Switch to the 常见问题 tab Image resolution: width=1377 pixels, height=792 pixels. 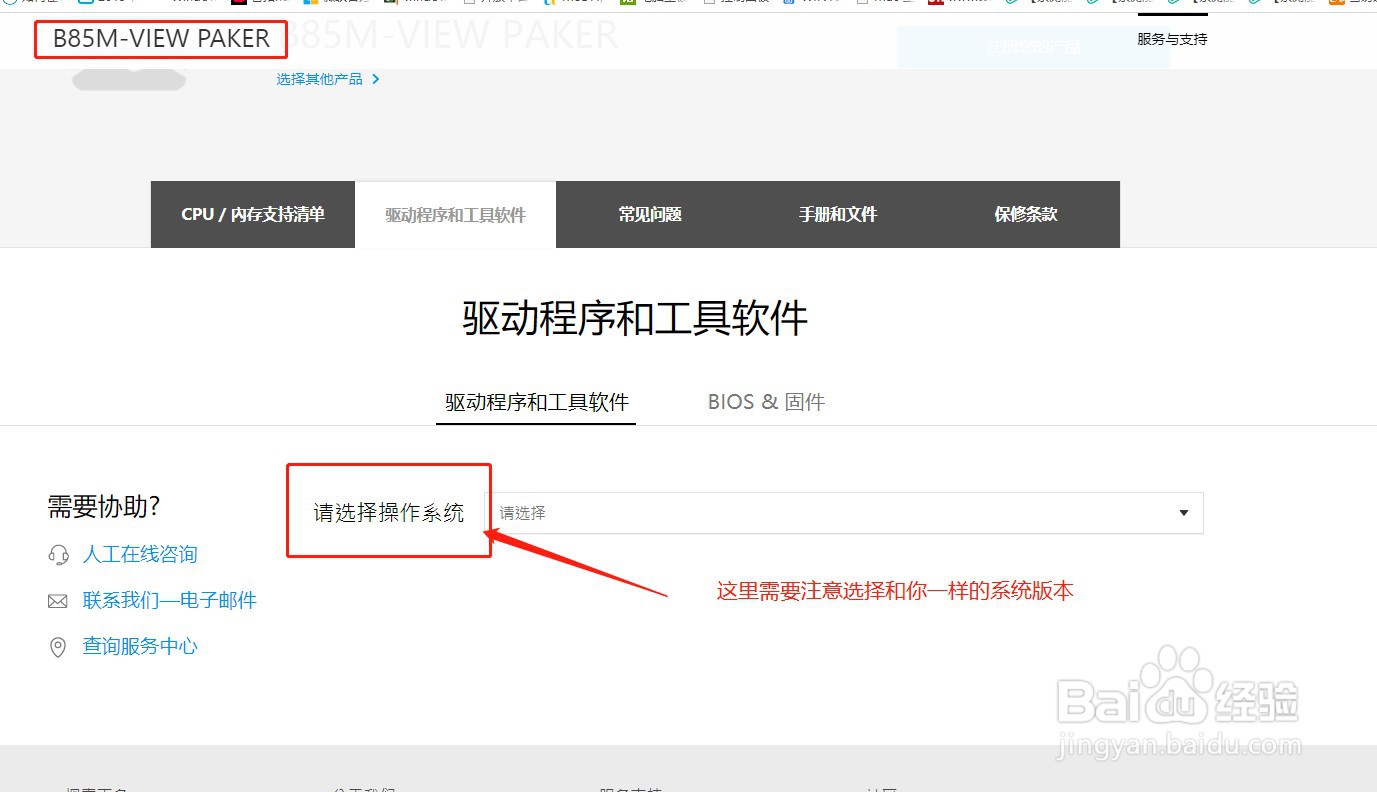[649, 214]
